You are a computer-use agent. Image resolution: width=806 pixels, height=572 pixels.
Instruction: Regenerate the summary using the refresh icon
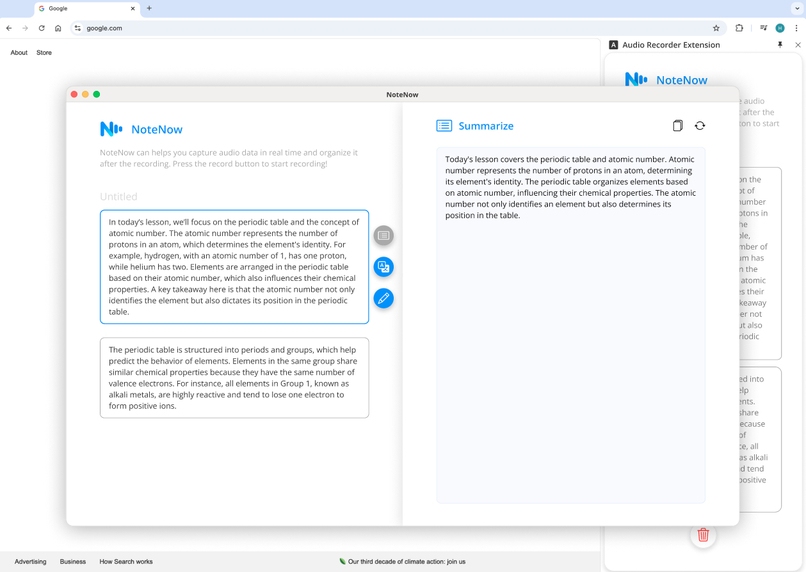tap(700, 125)
